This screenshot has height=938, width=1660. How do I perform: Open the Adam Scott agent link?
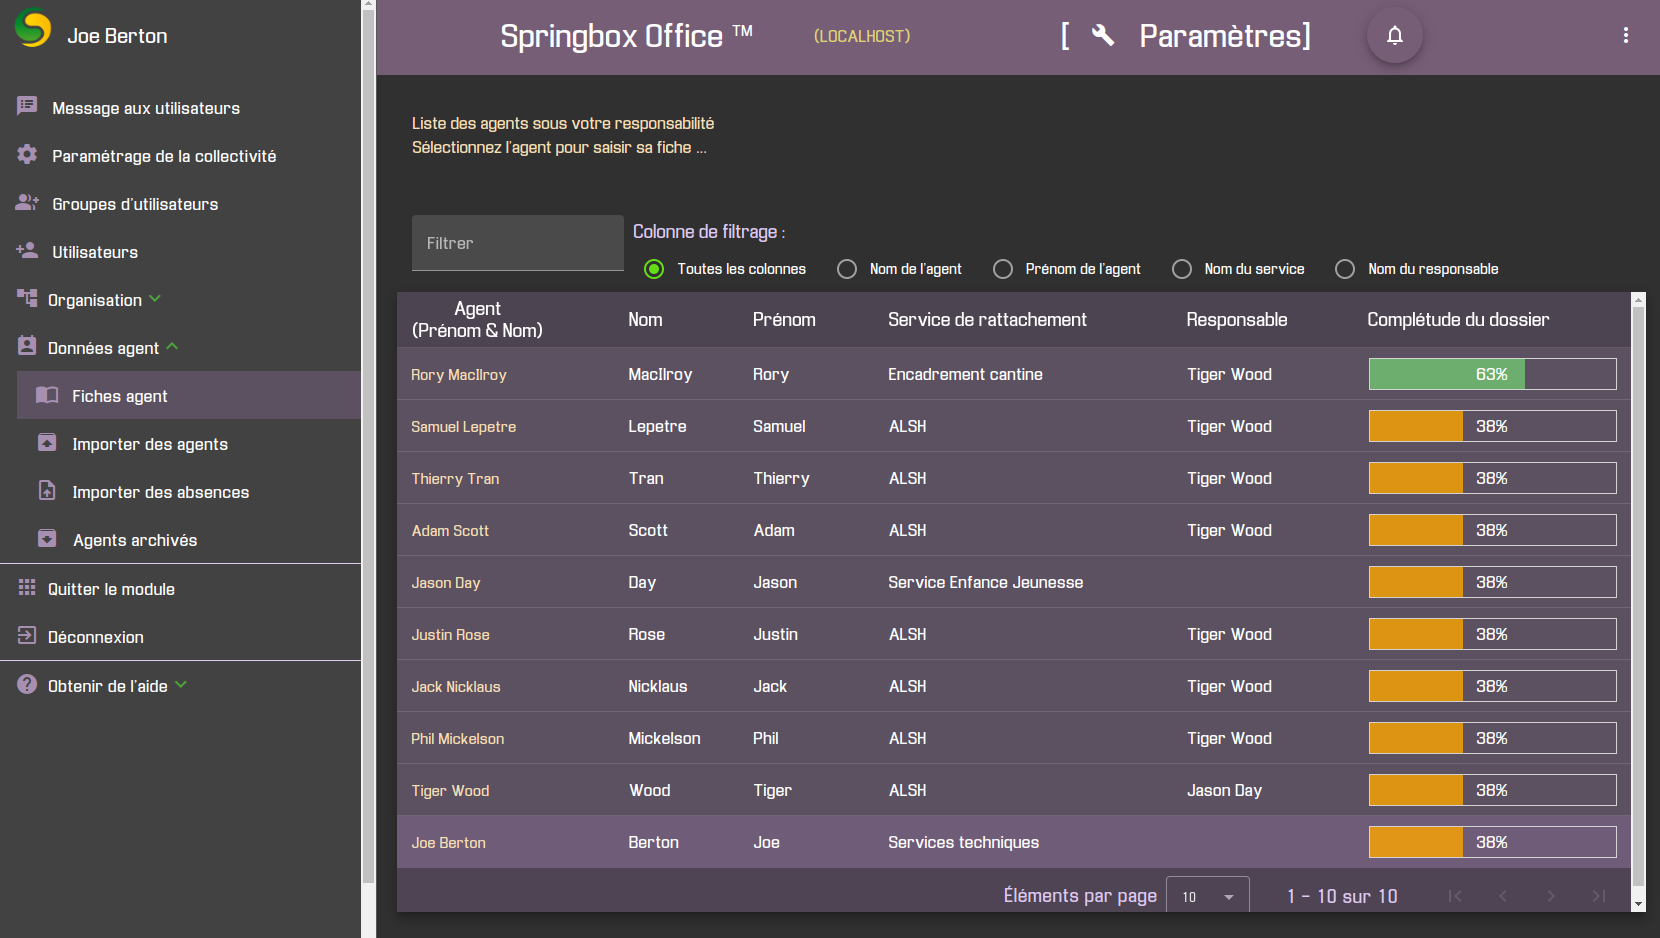tap(450, 531)
